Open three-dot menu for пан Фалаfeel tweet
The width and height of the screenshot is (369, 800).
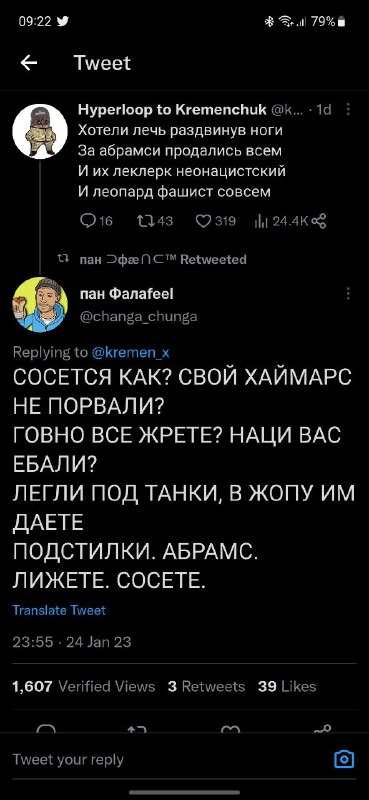click(x=349, y=294)
